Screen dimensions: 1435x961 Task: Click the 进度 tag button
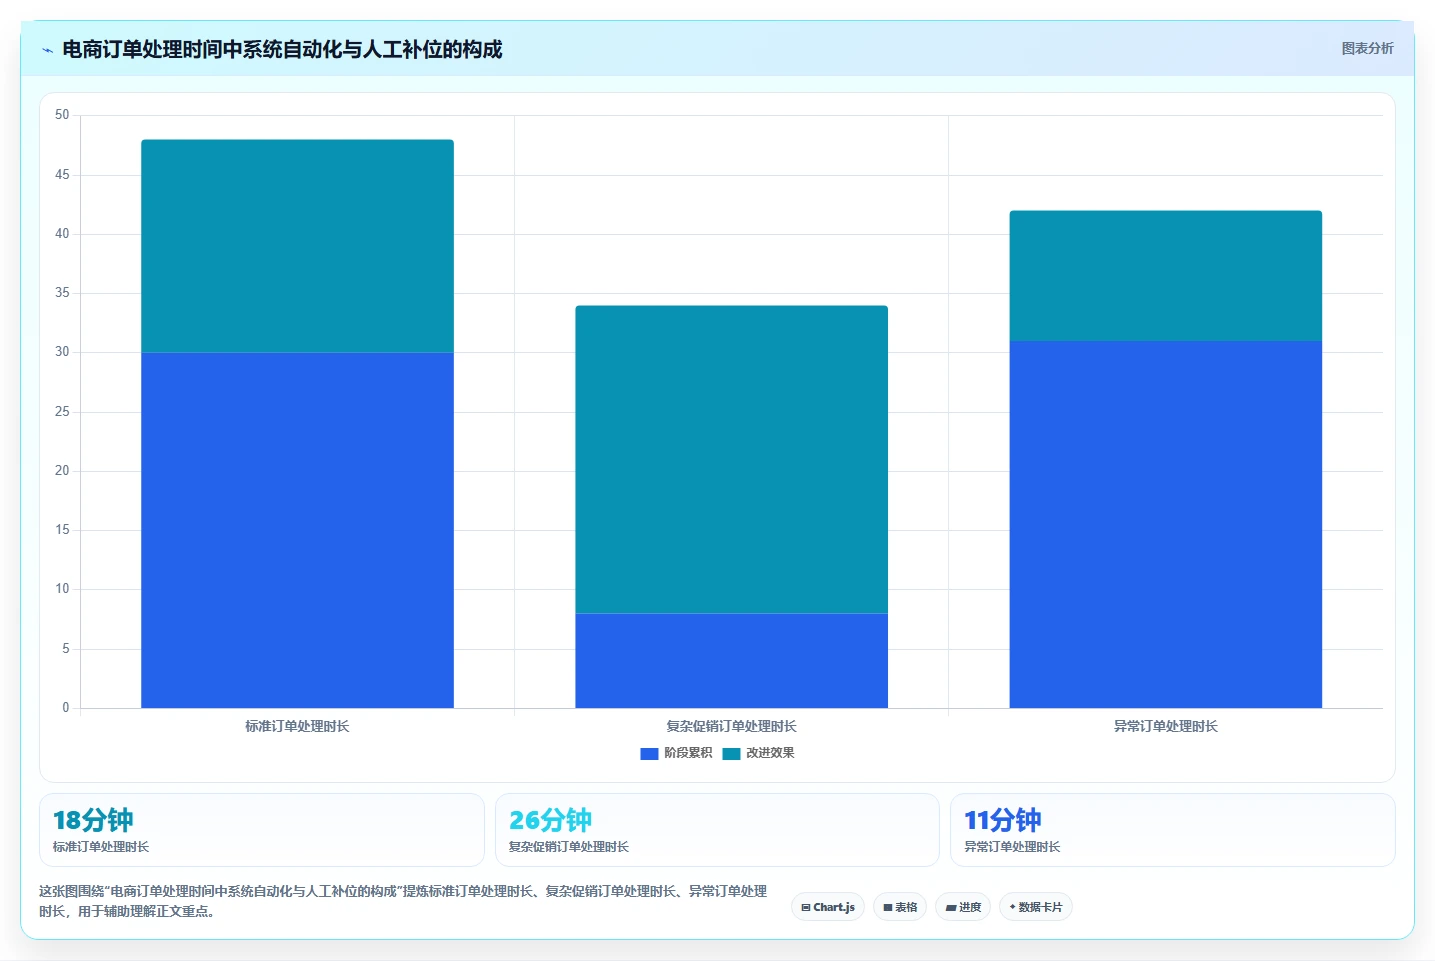963,907
